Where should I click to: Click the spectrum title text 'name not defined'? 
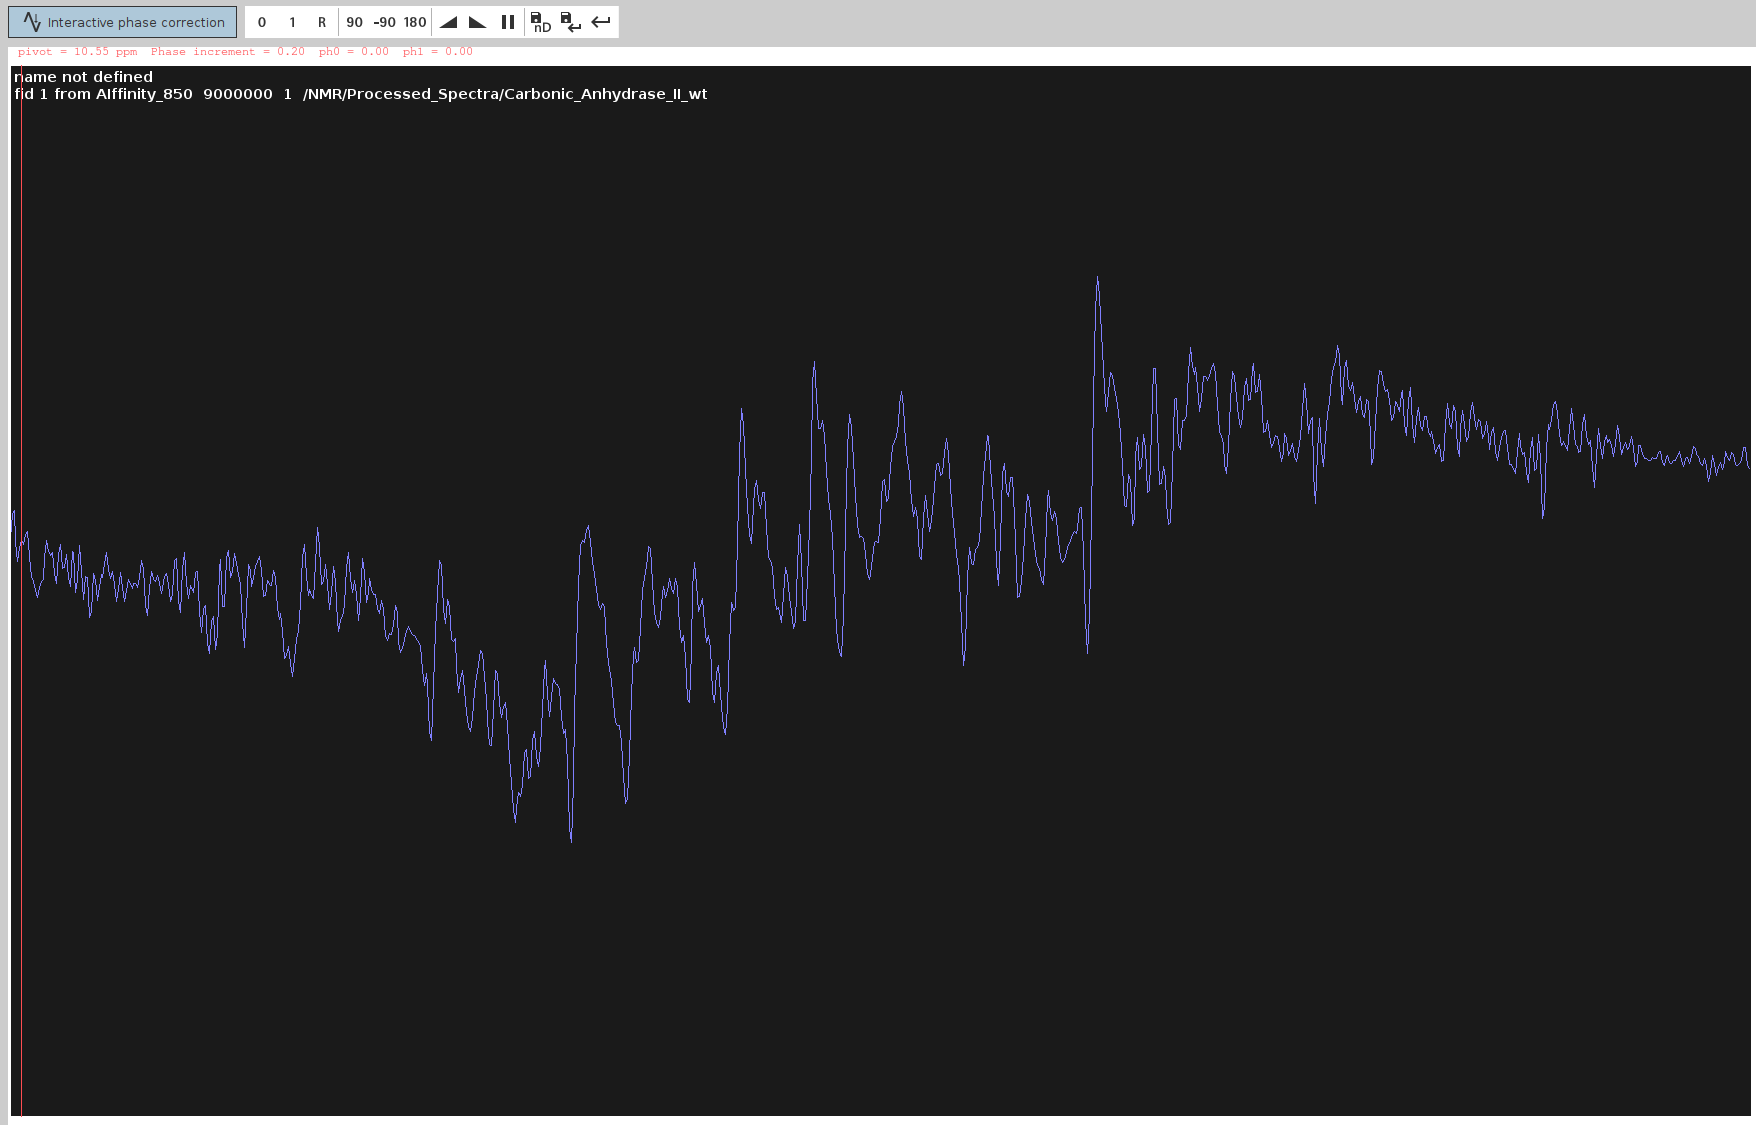point(84,77)
